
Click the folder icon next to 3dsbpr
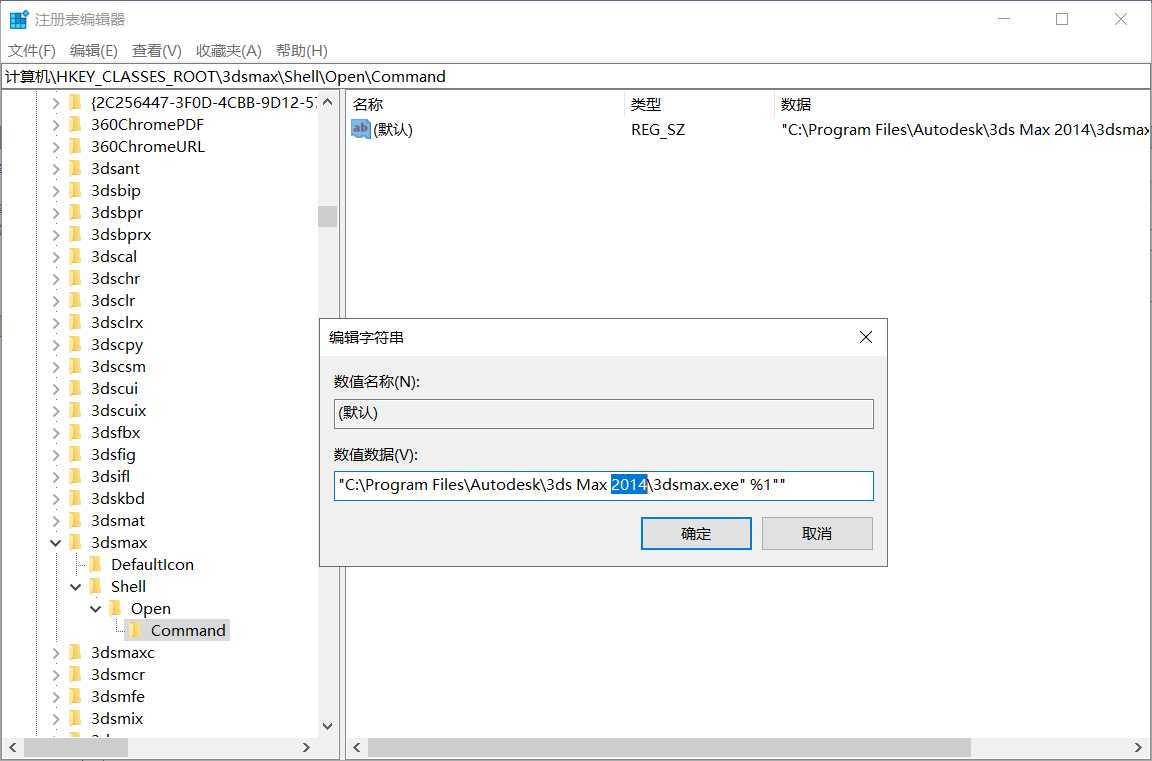(x=75, y=212)
